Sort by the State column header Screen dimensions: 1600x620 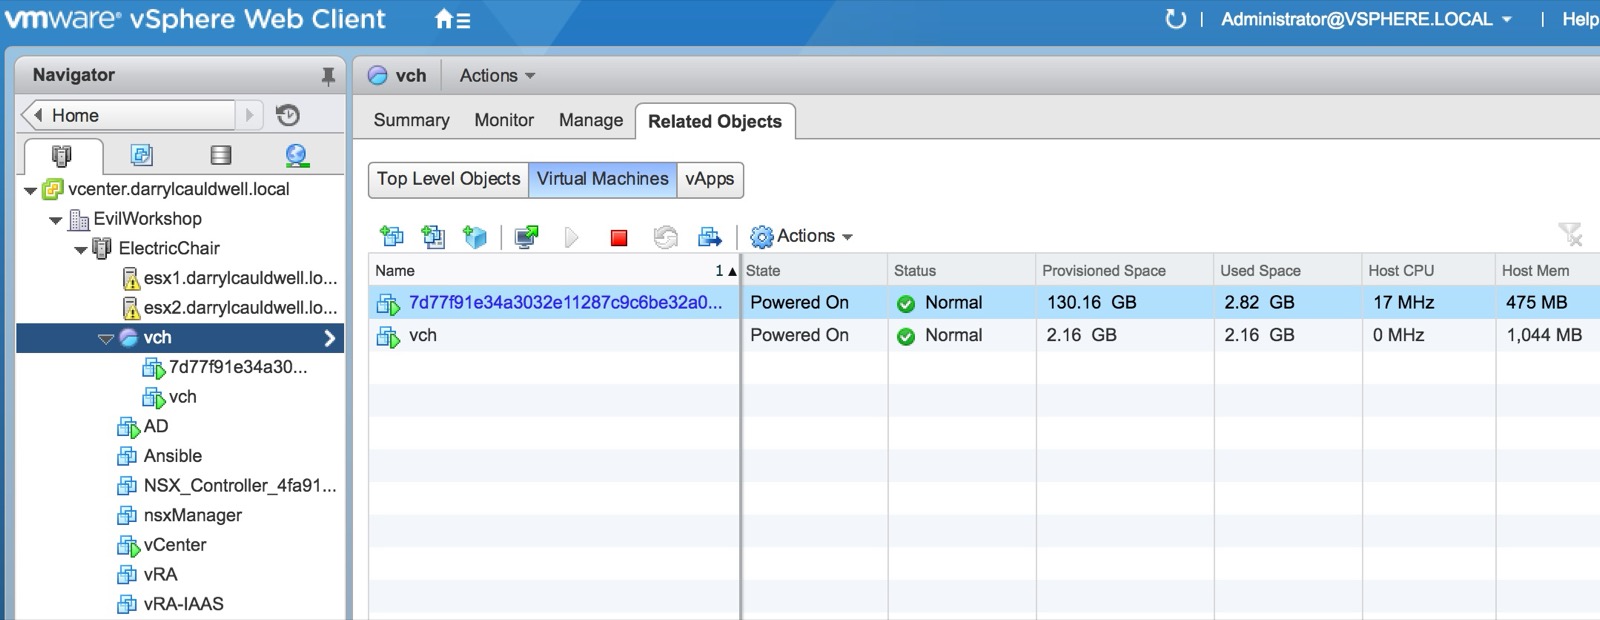point(814,270)
